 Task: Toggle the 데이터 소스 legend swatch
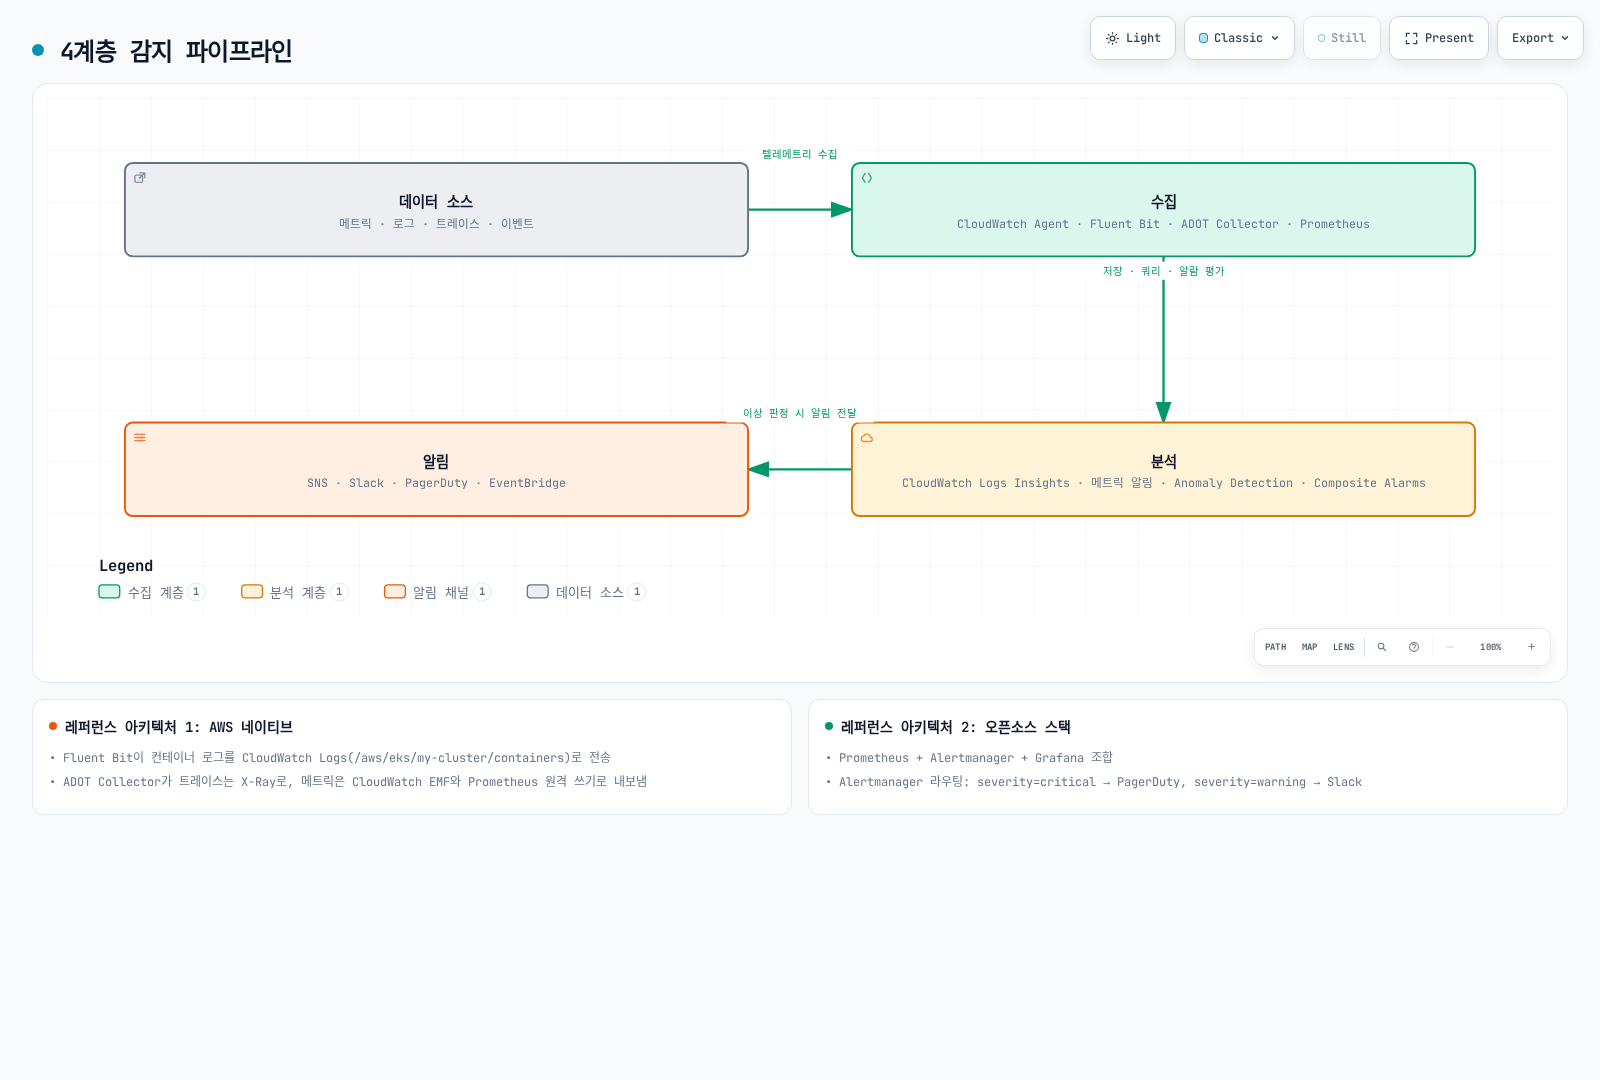click(x=538, y=592)
